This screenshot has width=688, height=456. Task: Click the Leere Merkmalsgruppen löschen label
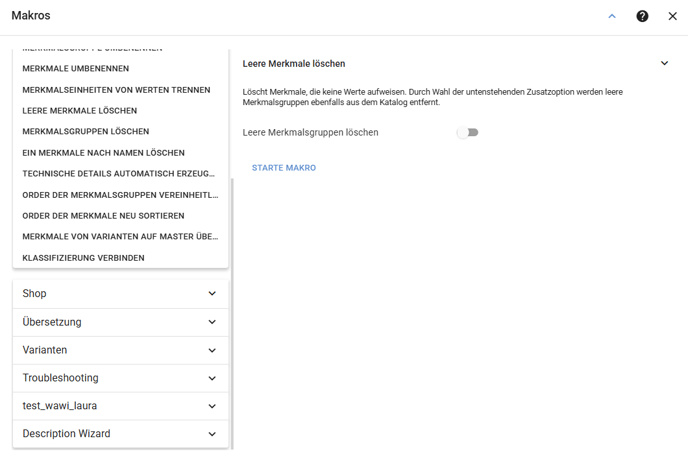click(310, 133)
